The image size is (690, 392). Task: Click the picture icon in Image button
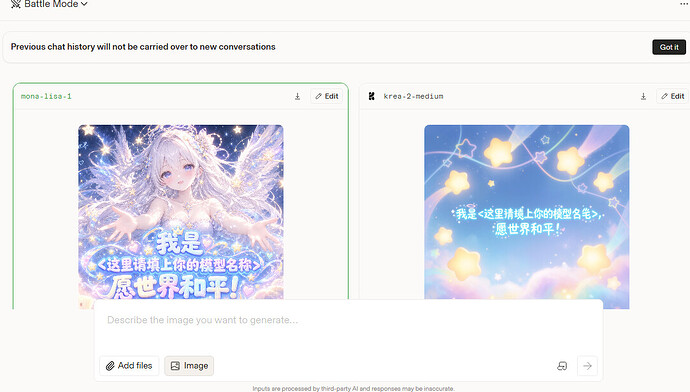tap(175, 366)
